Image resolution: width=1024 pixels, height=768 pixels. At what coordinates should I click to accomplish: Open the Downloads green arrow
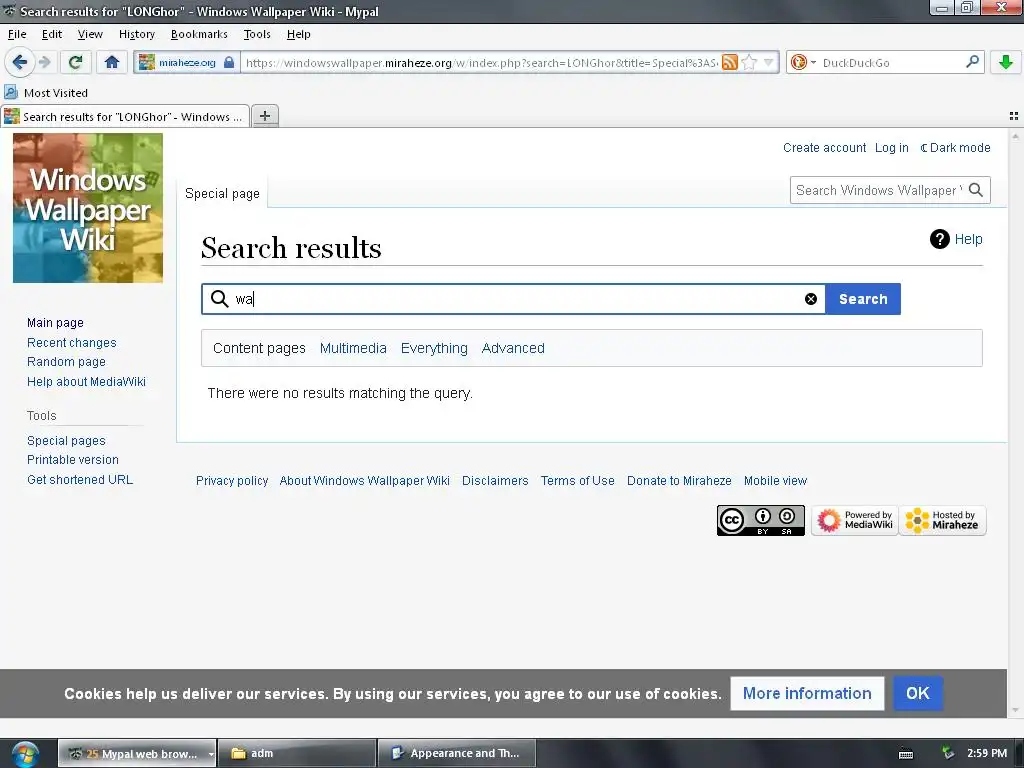pos(1006,63)
